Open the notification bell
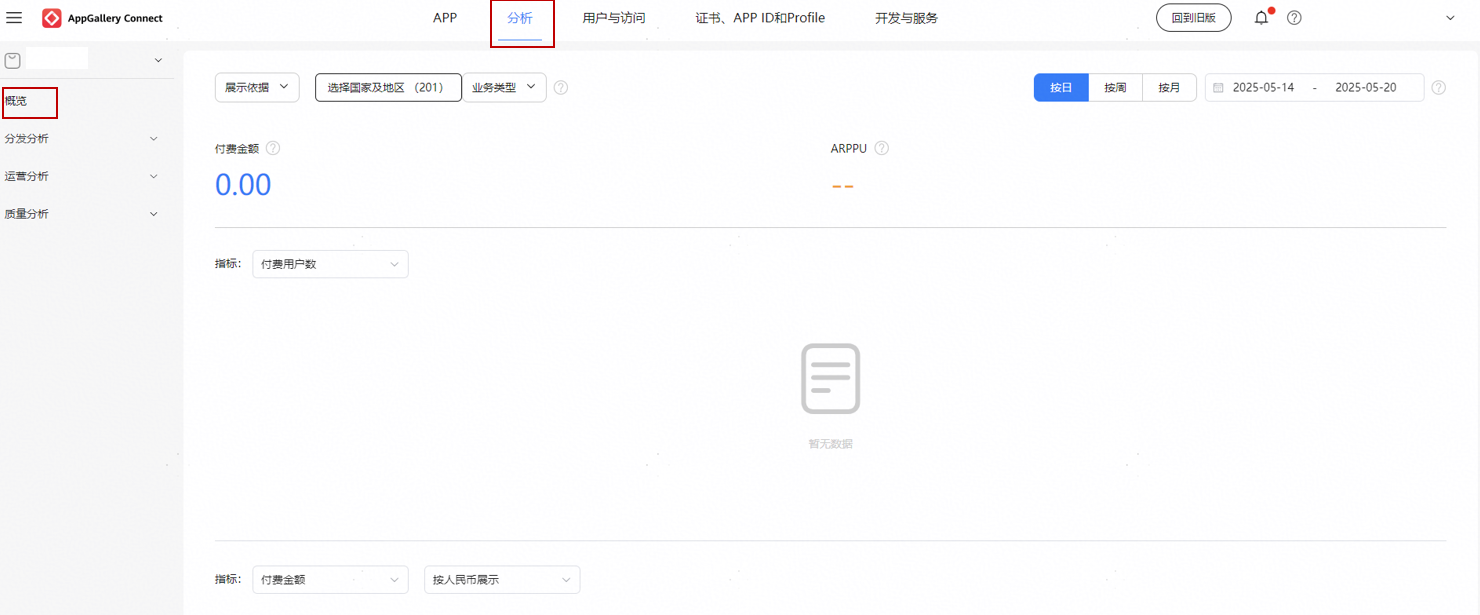The height and width of the screenshot is (615, 1480). click(1261, 18)
